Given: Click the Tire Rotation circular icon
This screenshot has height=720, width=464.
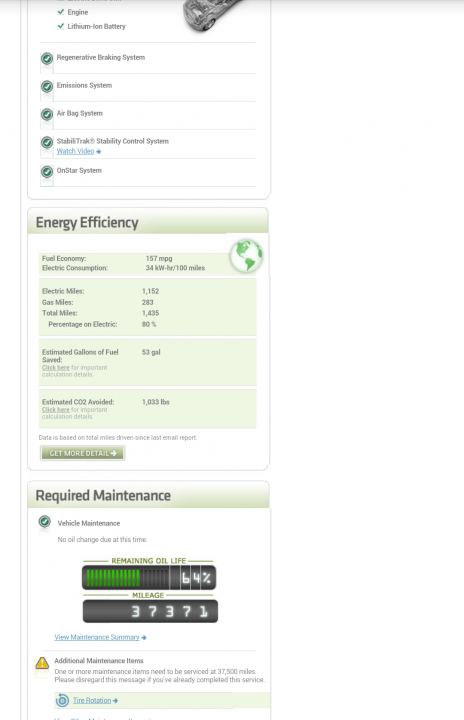Looking at the screenshot, I should [62, 700].
